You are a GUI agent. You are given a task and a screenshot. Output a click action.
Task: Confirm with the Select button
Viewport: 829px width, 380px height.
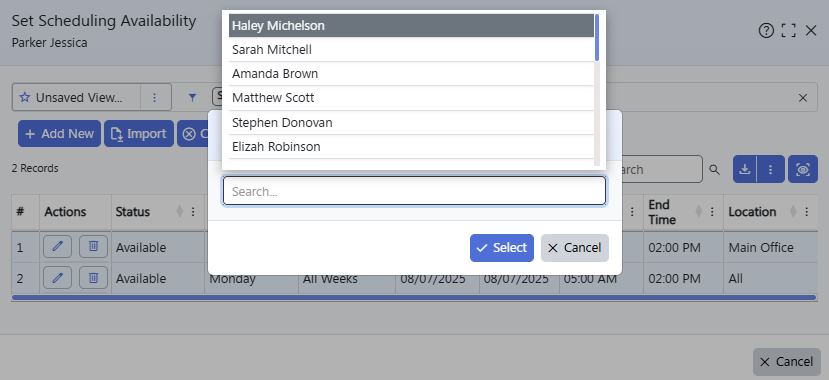[502, 248]
